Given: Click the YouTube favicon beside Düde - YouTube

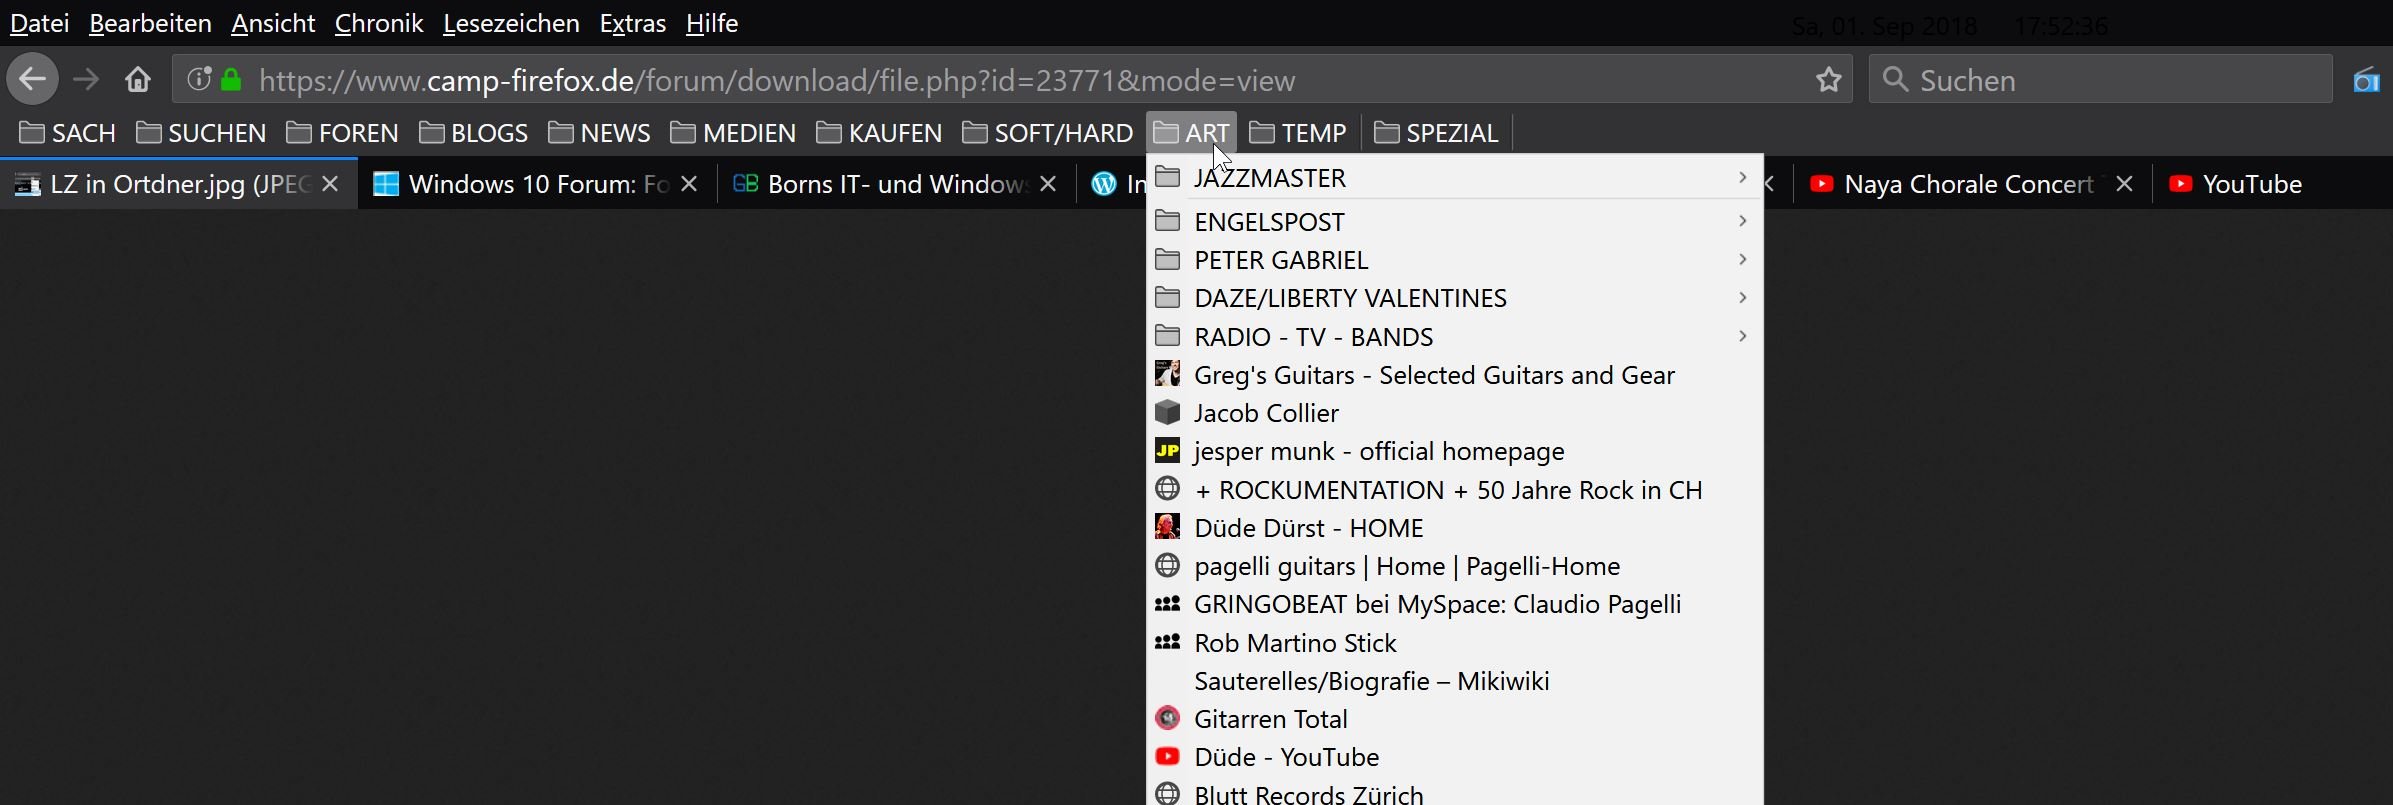Looking at the screenshot, I should 1167,756.
